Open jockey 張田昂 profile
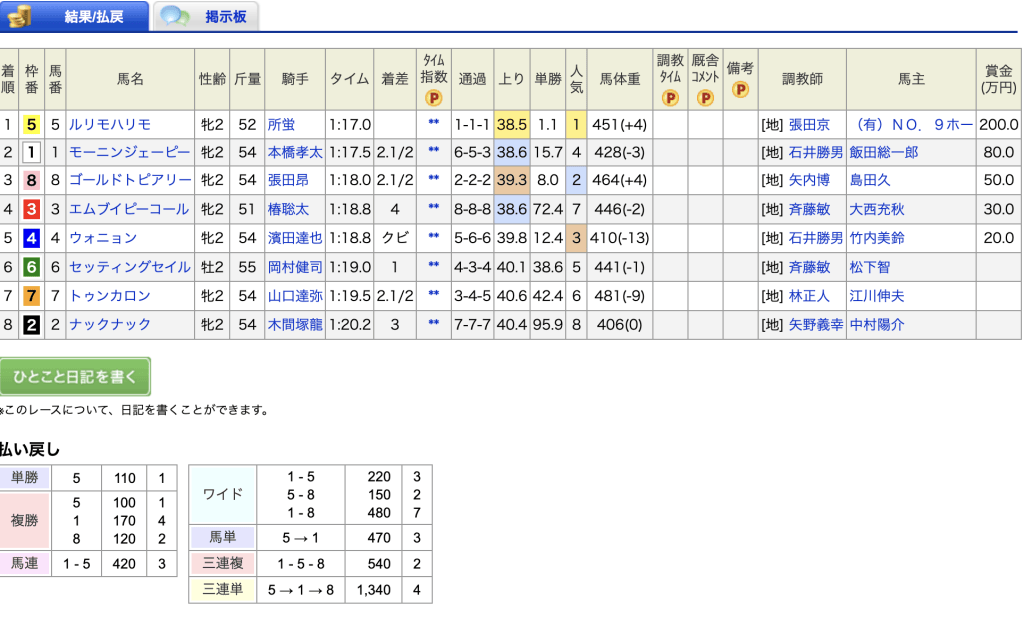1024x617 pixels. point(288,180)
